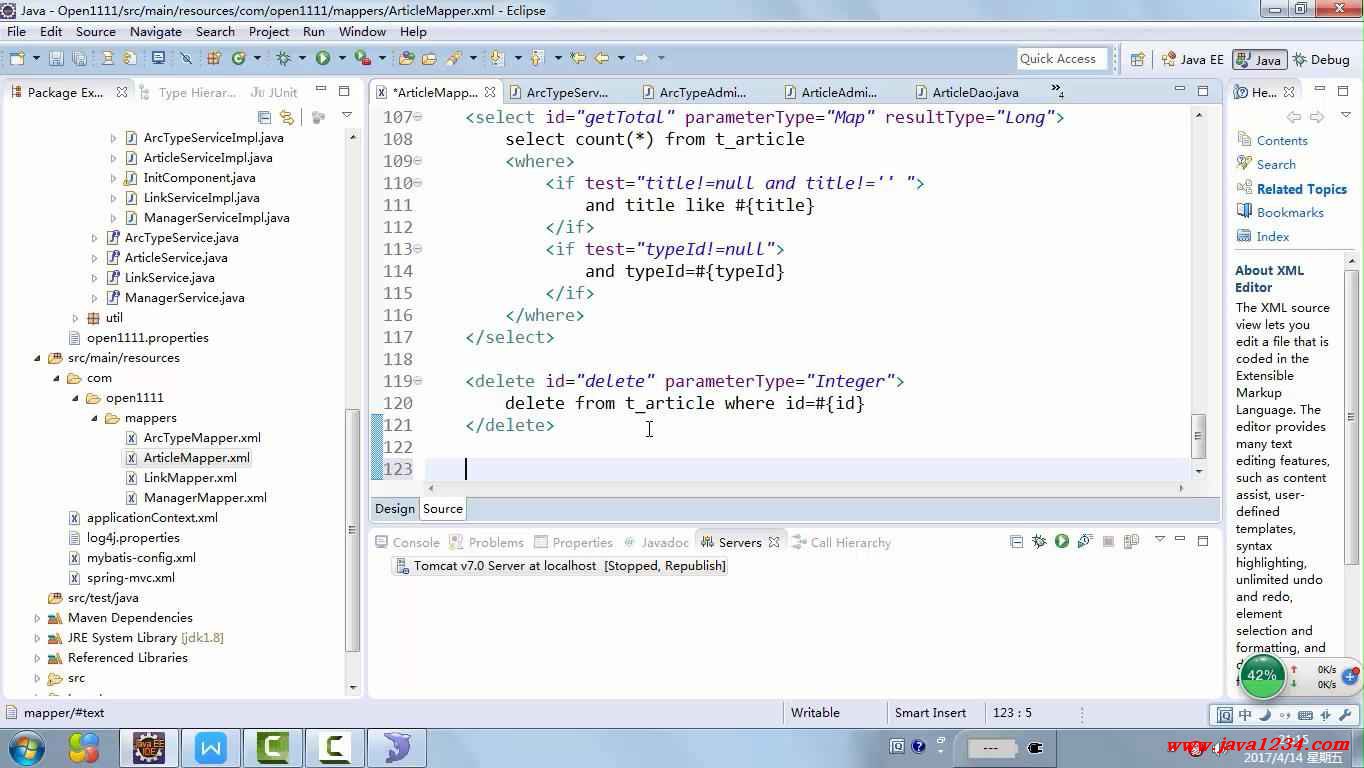Open the Related Topics help link
1364x768 pixels.
pyautogui.click(x=1302, y=189)
